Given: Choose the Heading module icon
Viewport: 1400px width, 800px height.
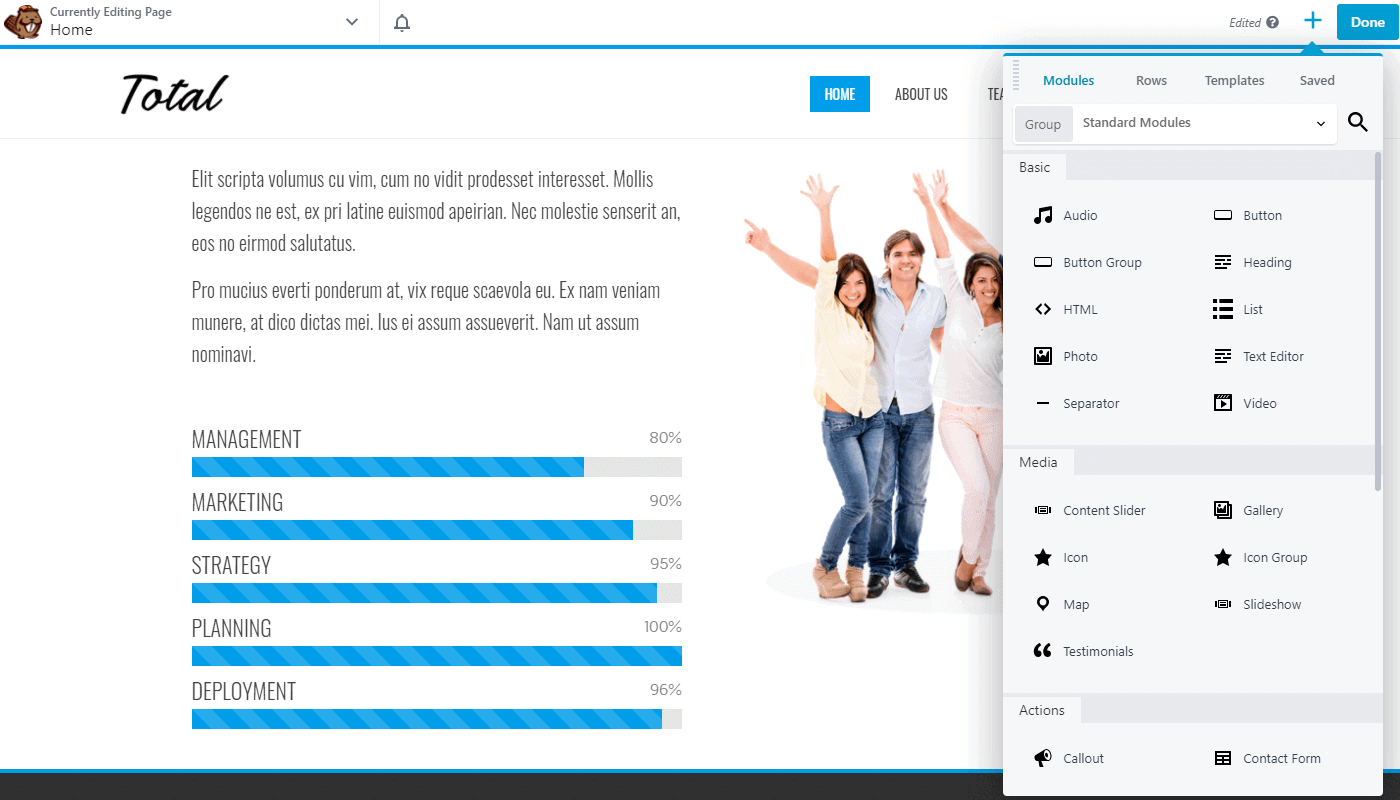Looking at the screenshot, I should click(x=1223, y=262).
